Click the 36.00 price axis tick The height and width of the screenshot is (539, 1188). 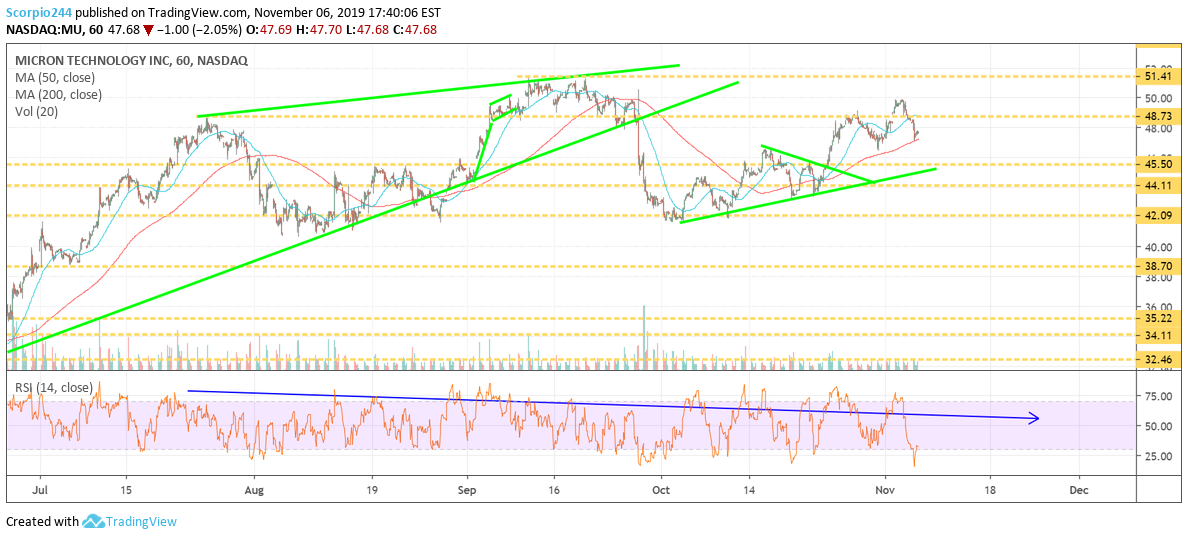[1157, 306]
